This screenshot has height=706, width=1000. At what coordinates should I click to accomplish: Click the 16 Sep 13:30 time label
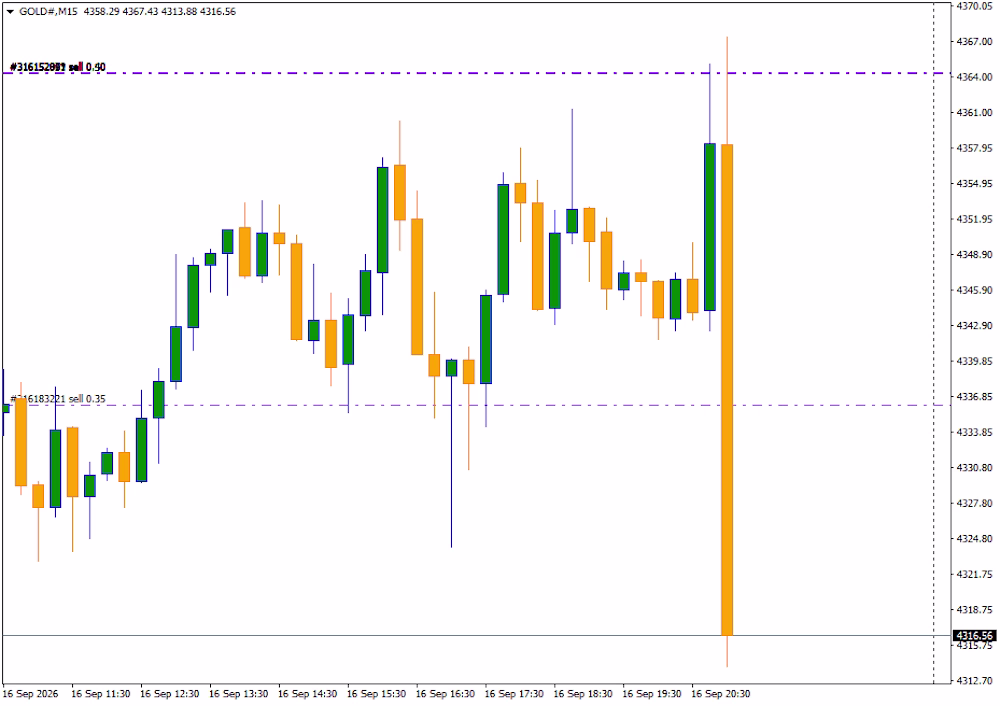click(239, 694)
